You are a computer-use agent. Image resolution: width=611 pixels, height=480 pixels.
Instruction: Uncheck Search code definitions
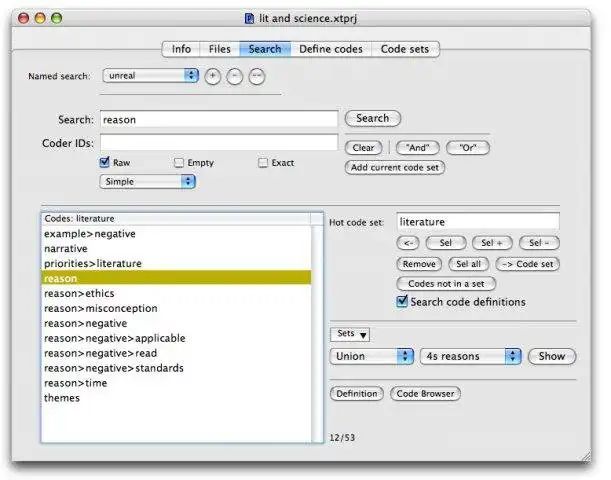(x=402, y=302)
